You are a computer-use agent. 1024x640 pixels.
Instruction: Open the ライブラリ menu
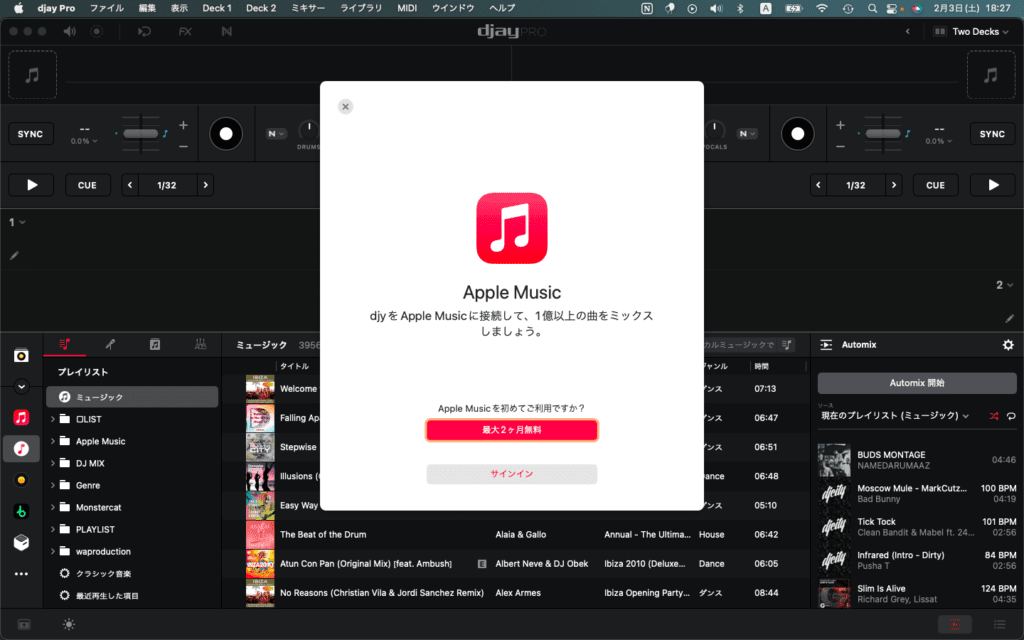pos(361,8)
